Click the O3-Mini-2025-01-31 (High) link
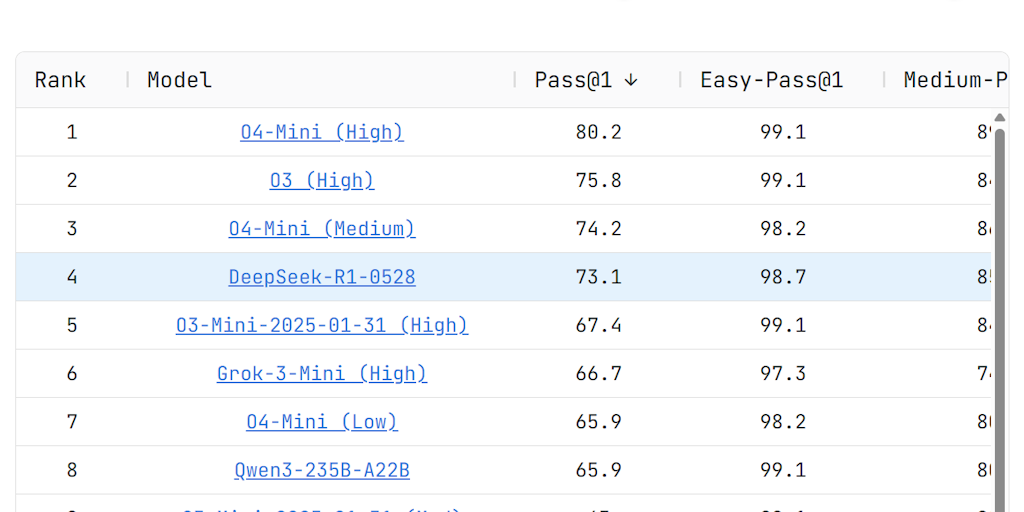Screen dimensions: 1024x512 click(x=322, y=325)
